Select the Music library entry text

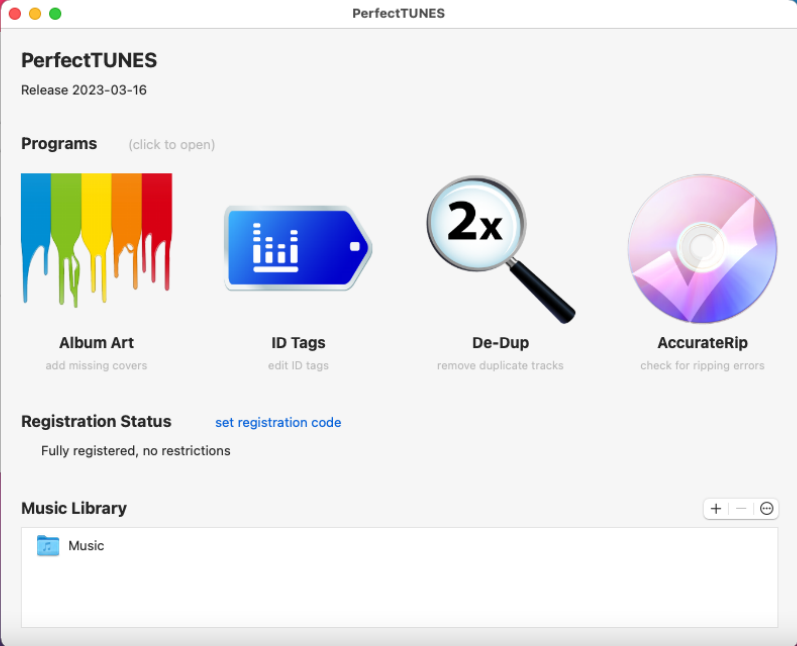click(x=86, y=545)
